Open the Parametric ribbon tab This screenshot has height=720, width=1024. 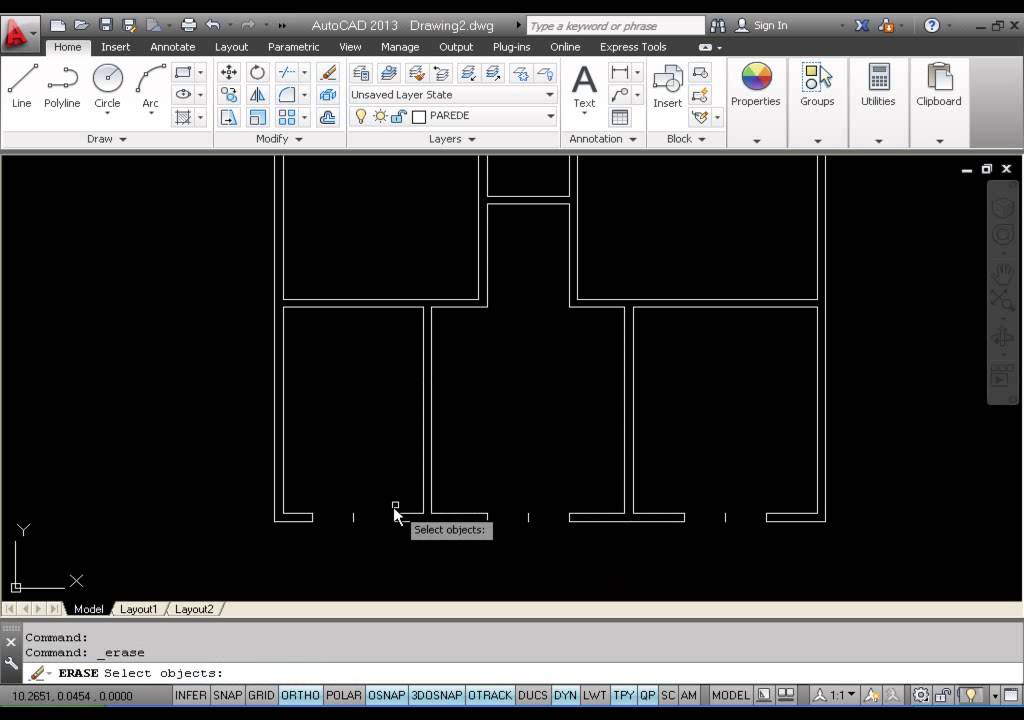point(293,47)
